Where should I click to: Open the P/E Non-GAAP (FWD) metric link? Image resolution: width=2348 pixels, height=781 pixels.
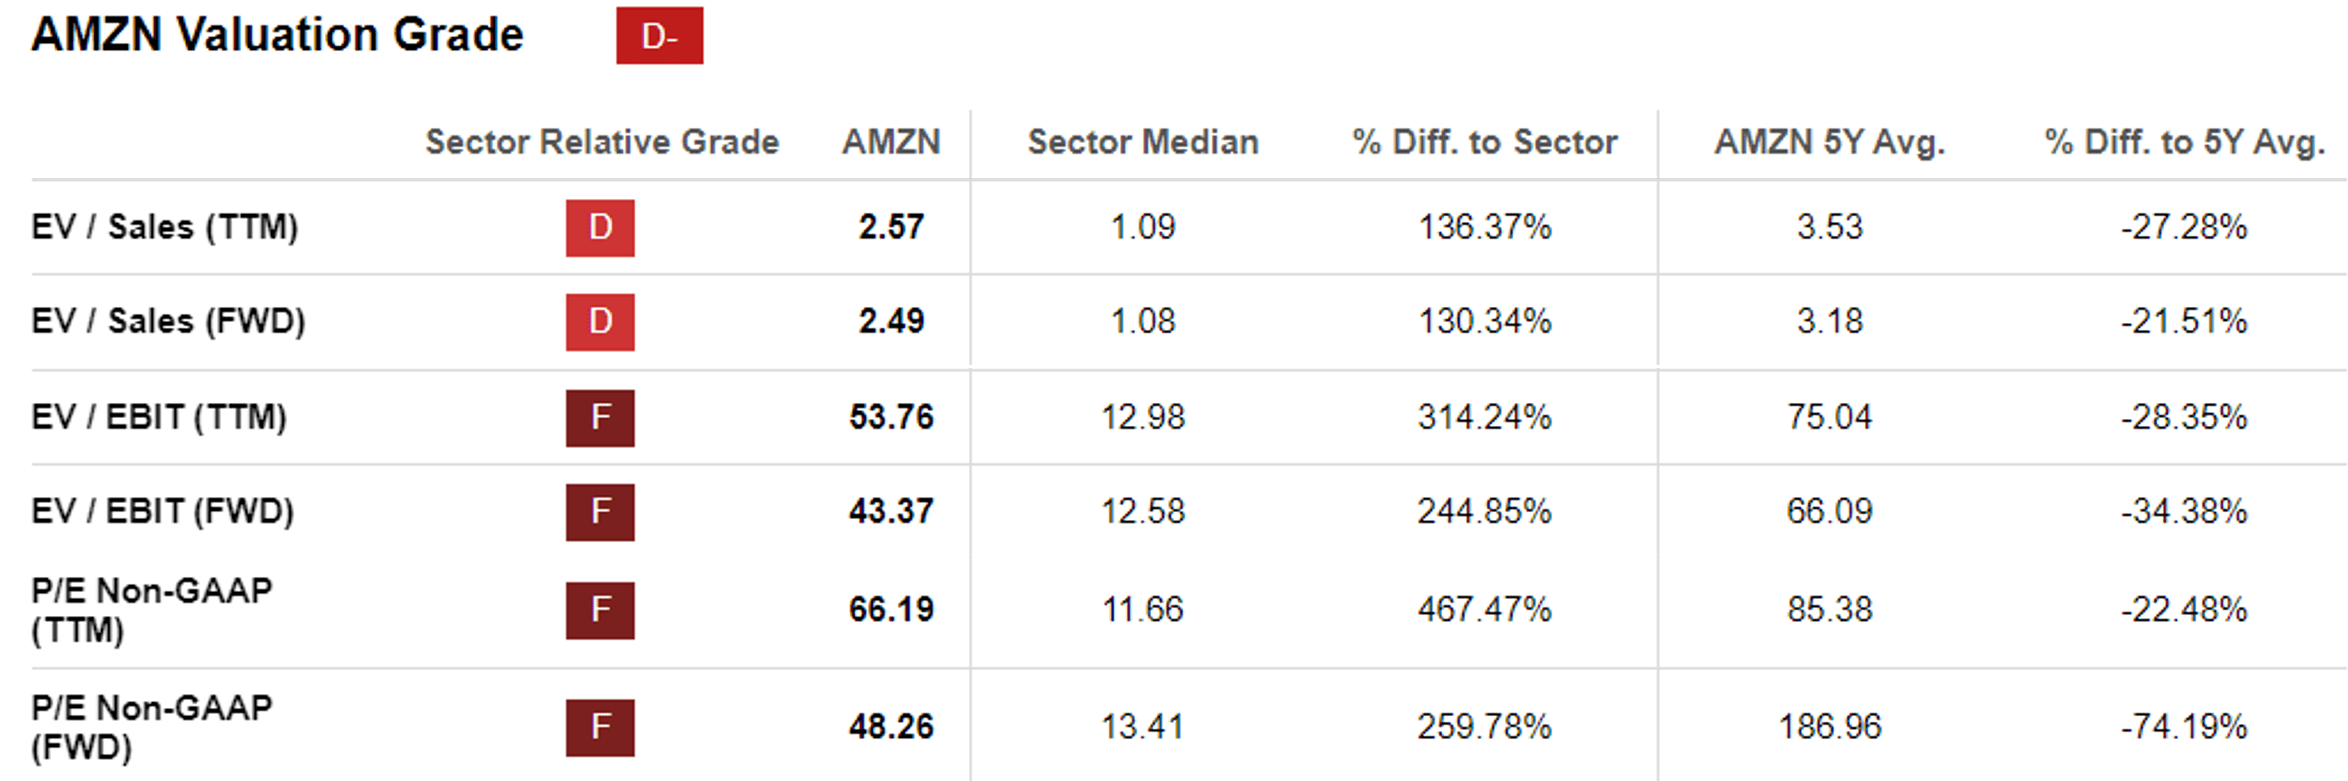click(151, 727)
